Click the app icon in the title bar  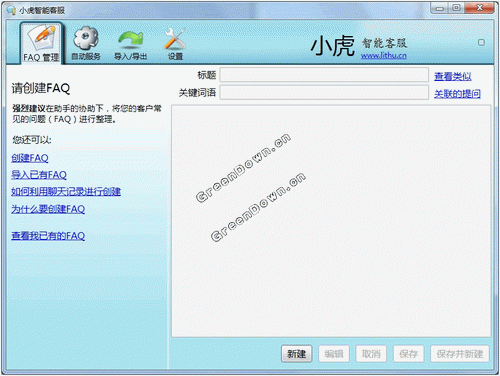coord(11,10)
